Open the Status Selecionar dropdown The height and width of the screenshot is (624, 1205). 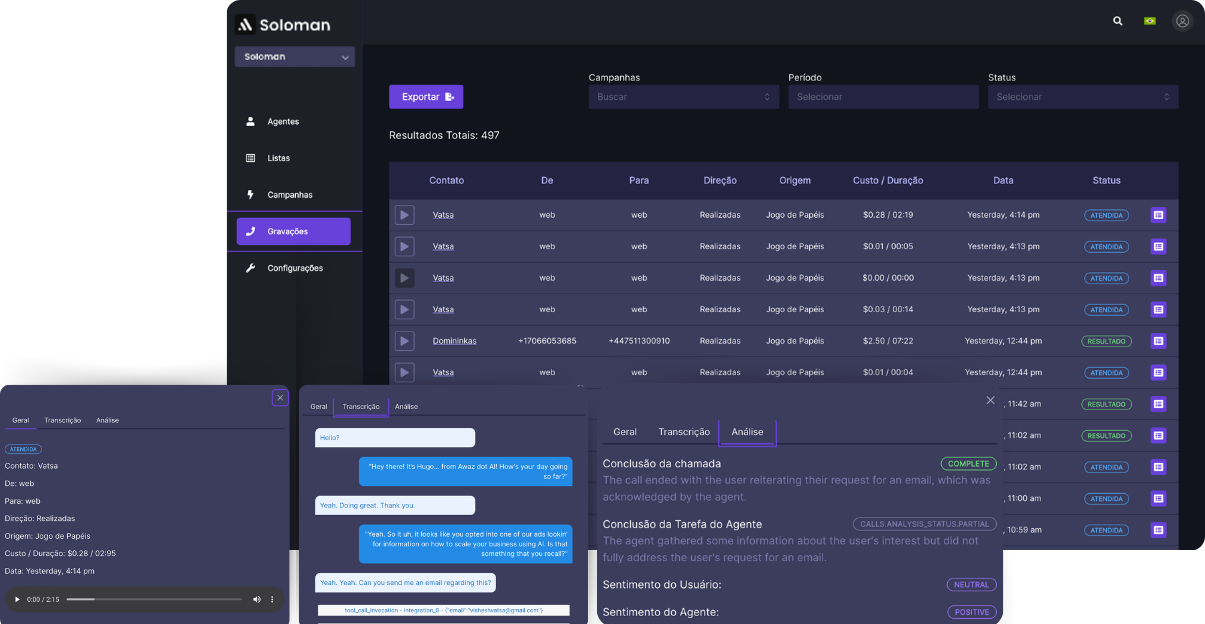pos(1082,97)
